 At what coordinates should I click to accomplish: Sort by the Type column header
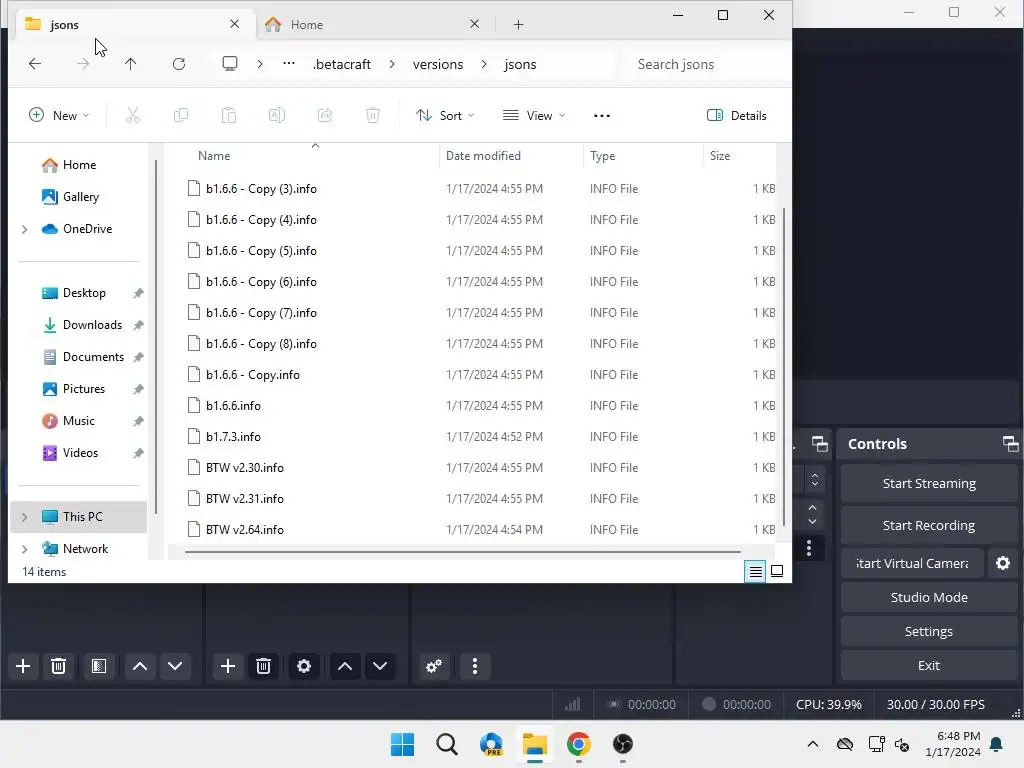click(x=603, y=156)
